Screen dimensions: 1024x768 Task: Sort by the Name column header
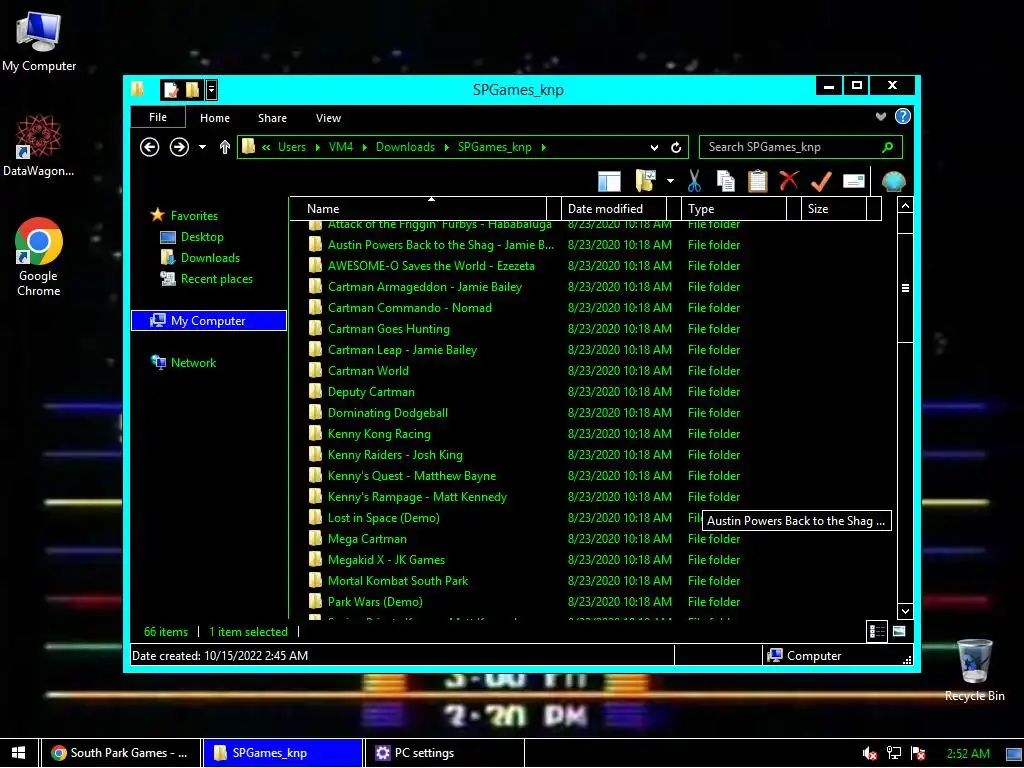click(418, 209)
